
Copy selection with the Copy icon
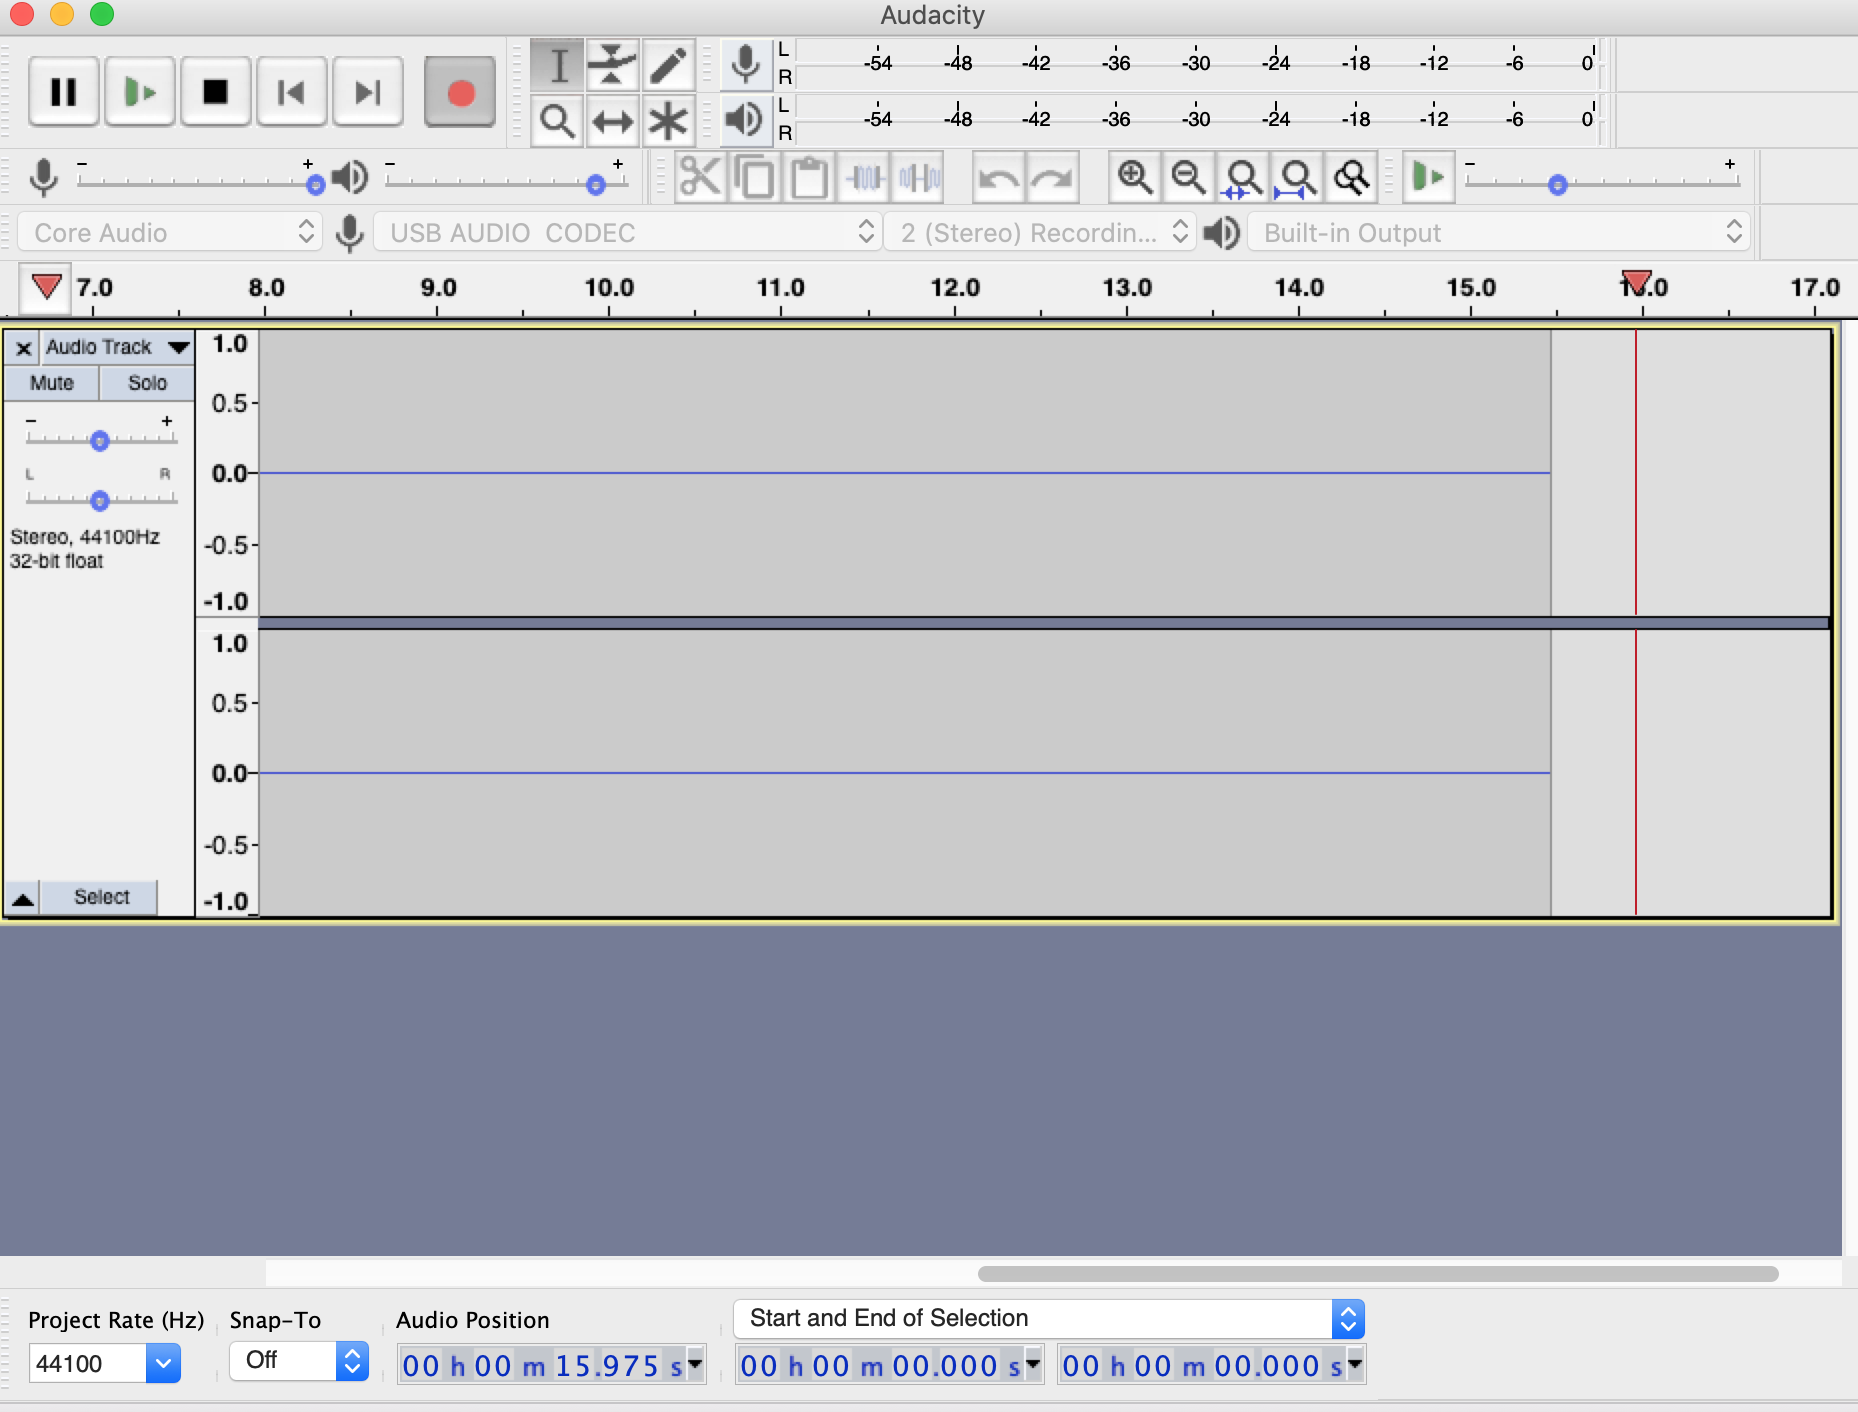click(755, 178)
